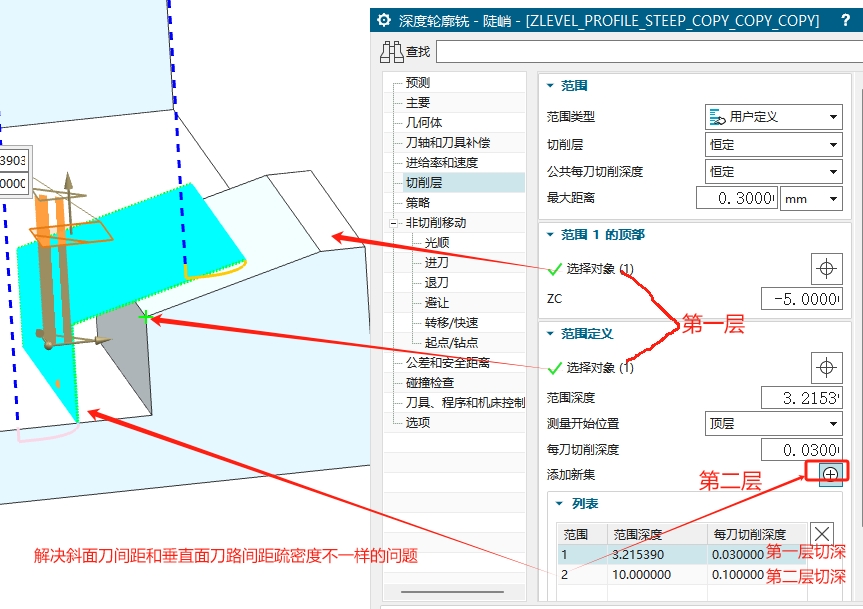Image resolution: width=863 pixels, height=609 pixels.
Task: Click 选择对象 (1) under 范围 1 的顶部
Action: [x=600, y=269]
